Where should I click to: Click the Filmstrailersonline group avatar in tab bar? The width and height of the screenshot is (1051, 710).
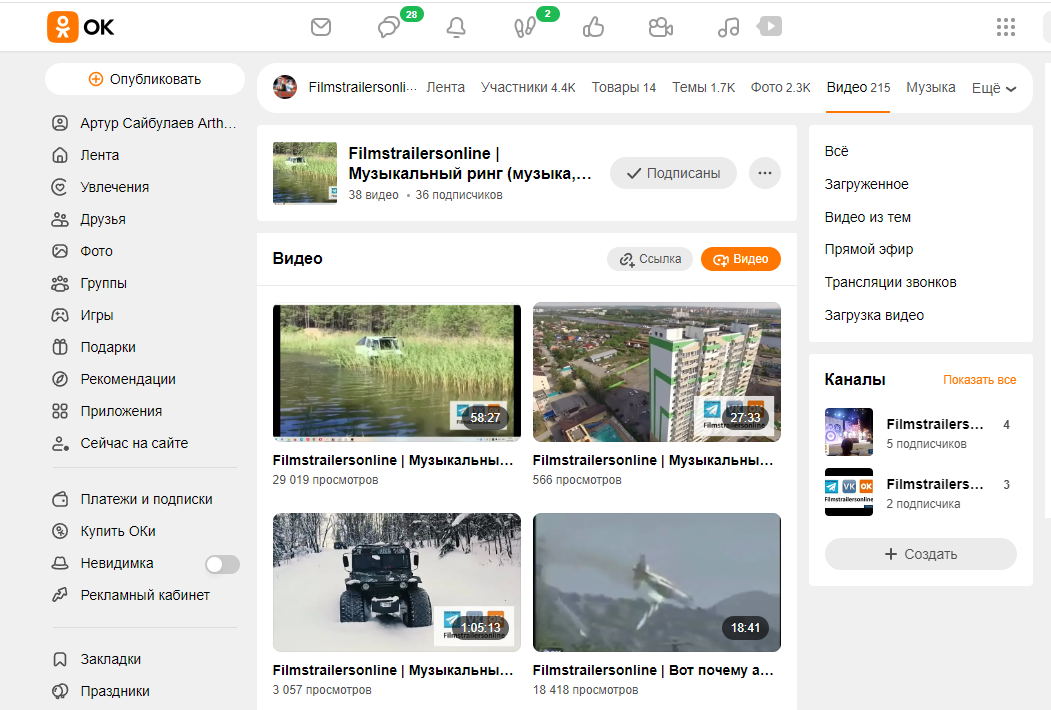[285, 87]
